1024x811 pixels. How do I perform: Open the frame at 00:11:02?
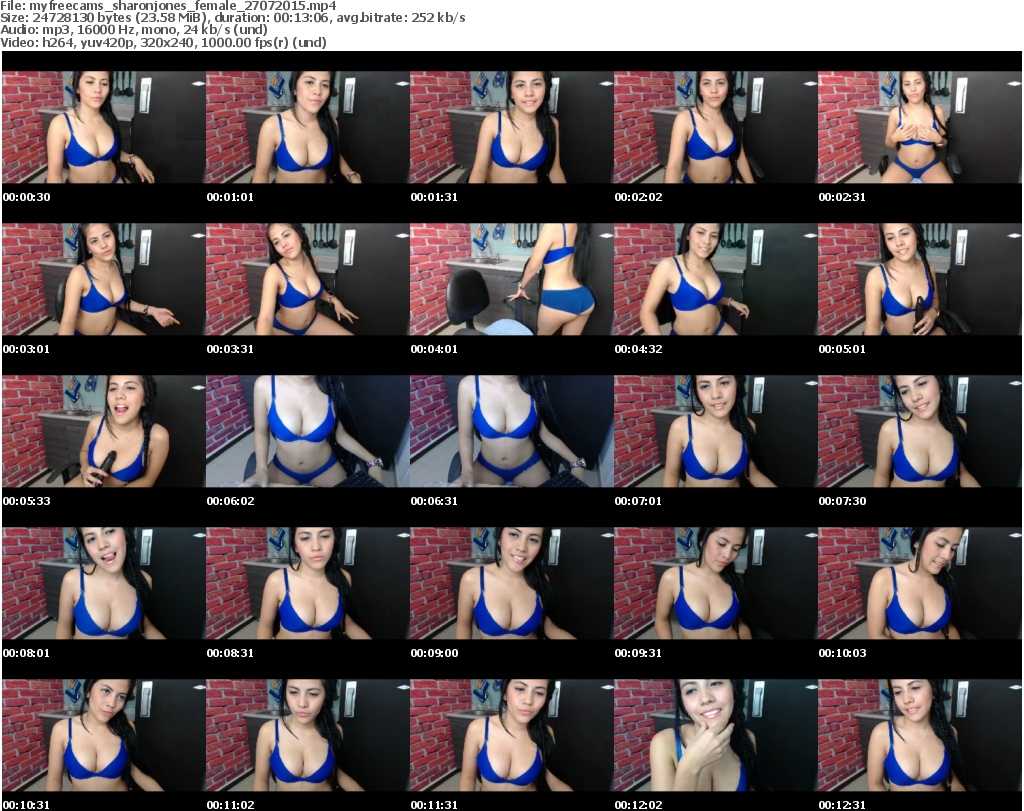(x=308, y=735)
